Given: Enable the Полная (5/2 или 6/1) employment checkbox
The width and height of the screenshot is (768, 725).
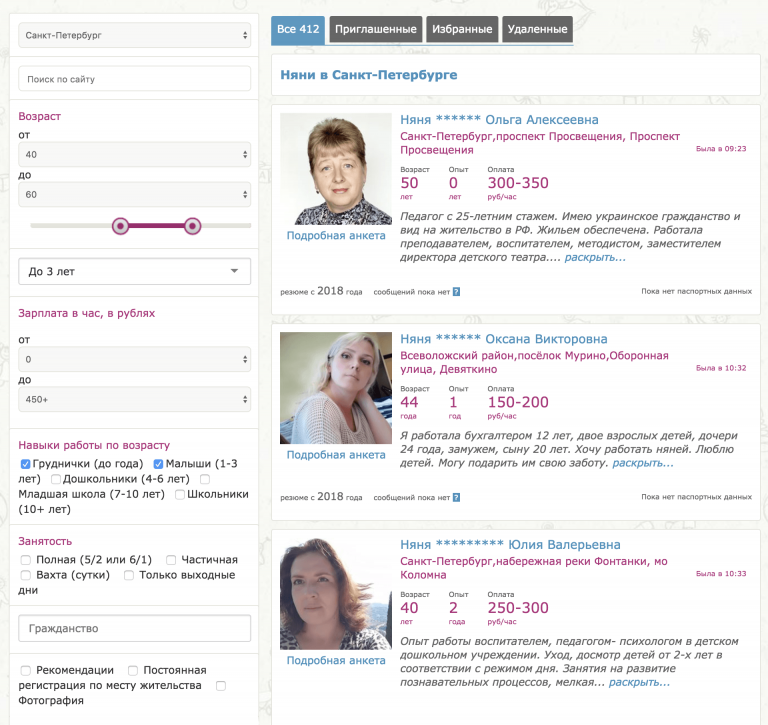Looking at the screenshot, I should [25, 560].
